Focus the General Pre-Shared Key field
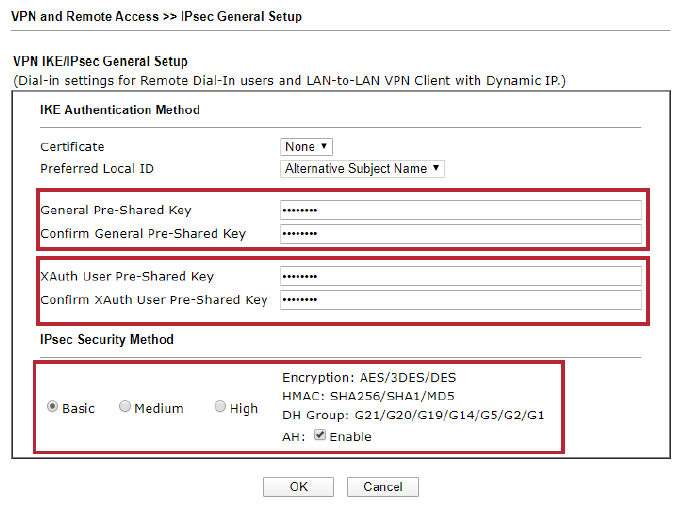Screen dimensions: 686x506 460,210
